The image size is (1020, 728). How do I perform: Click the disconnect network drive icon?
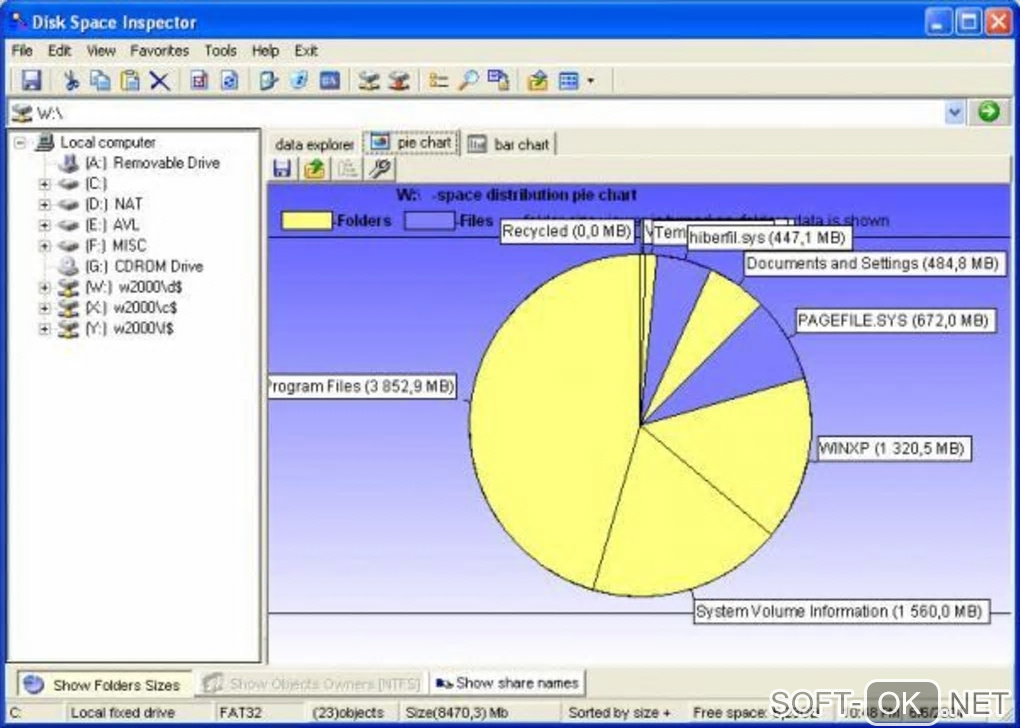coord(399,81)
